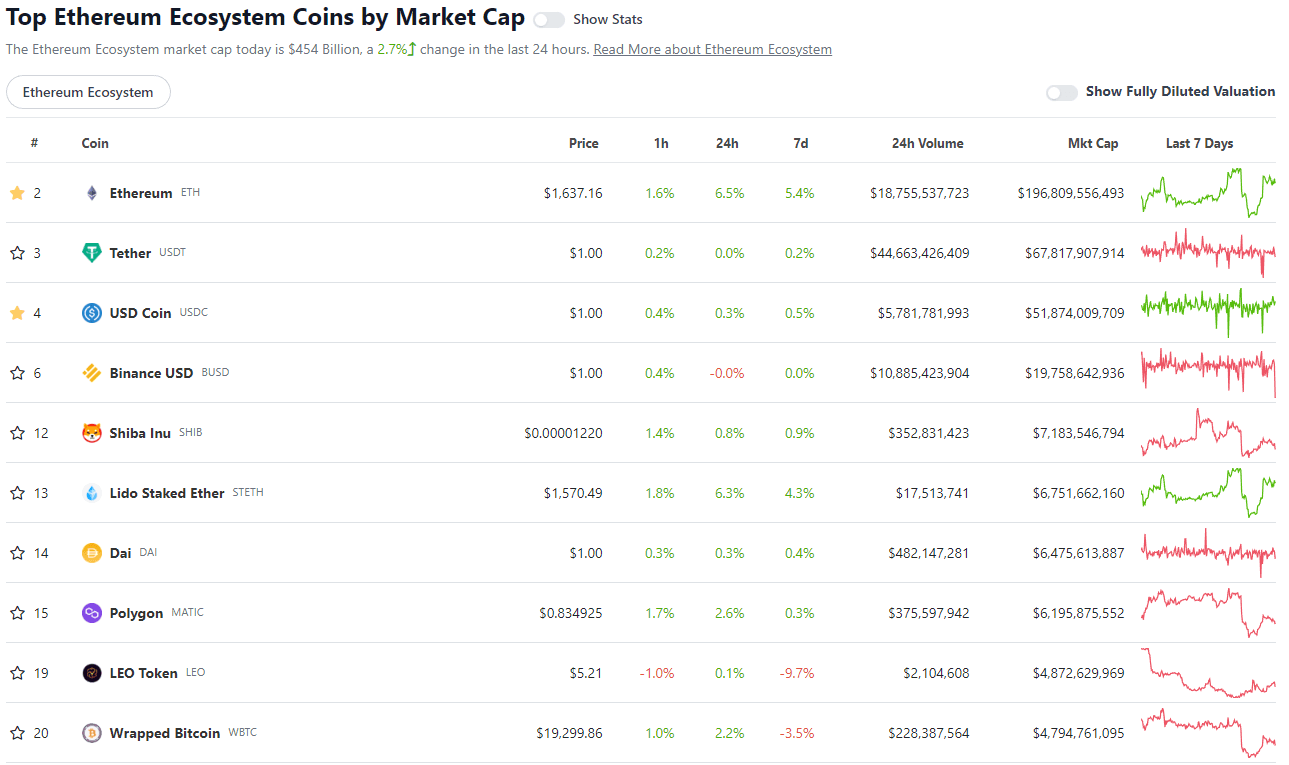
Task: Click the Polygon coin logo icon
Action: tap(92, 613)
